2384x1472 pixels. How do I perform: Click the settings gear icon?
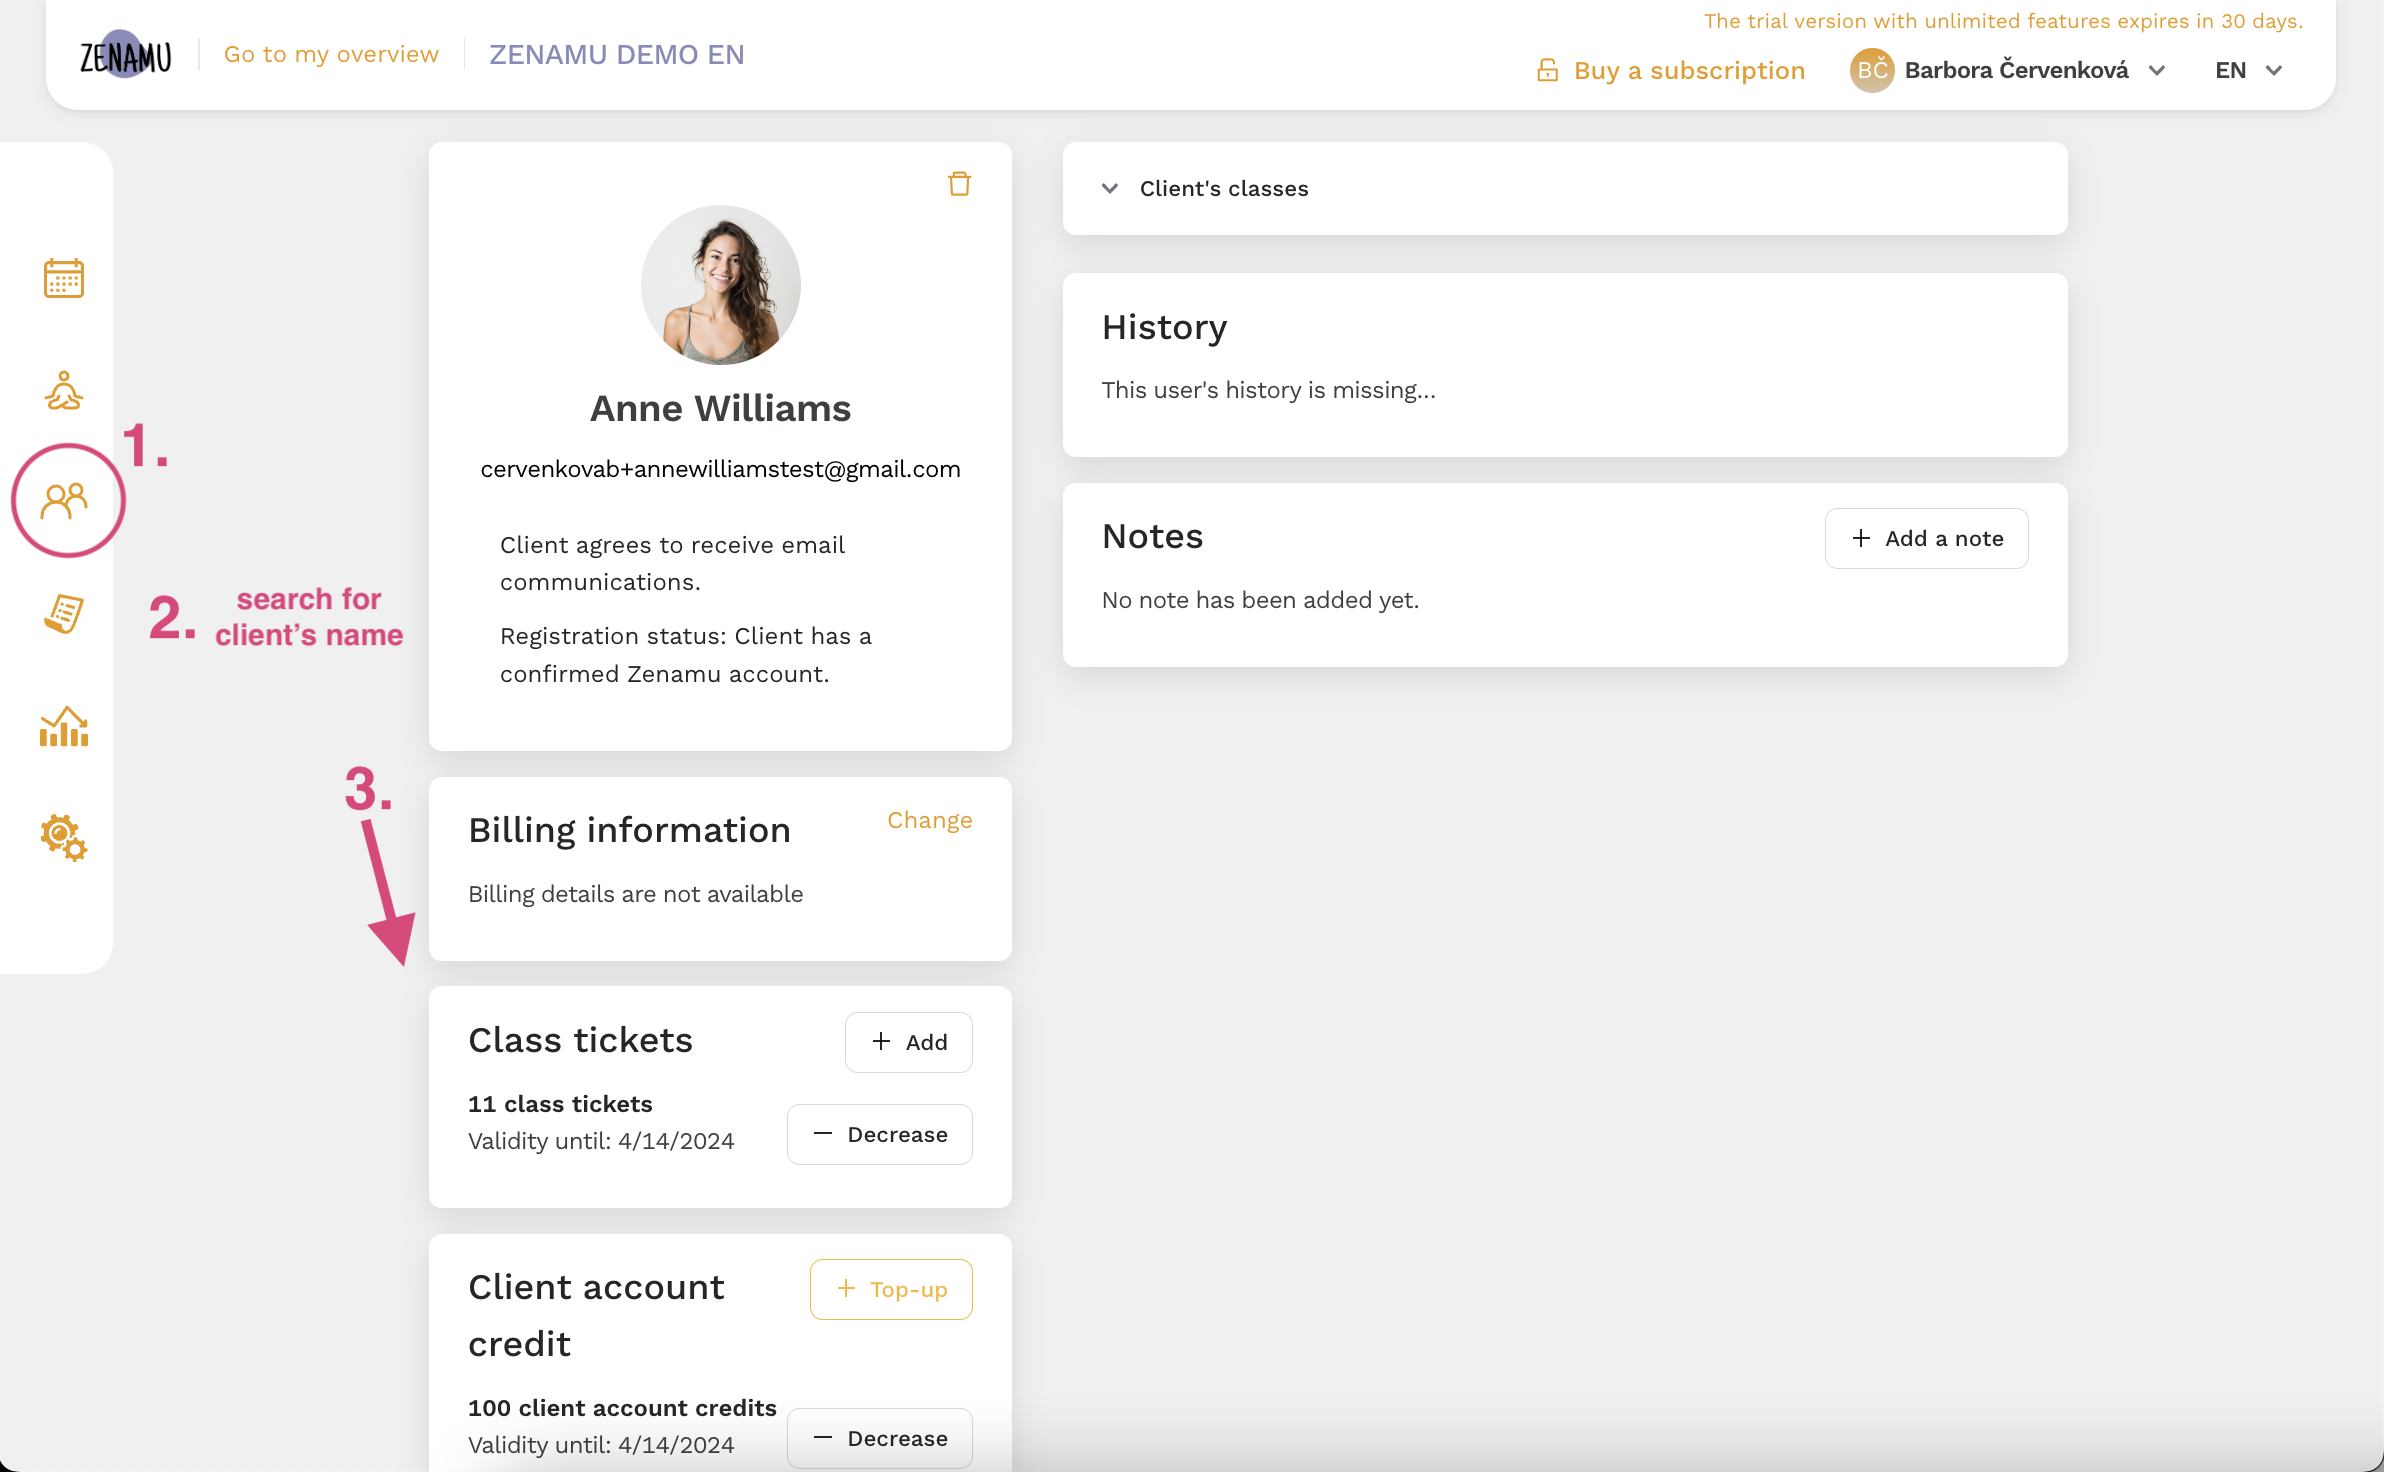[61, 837]
